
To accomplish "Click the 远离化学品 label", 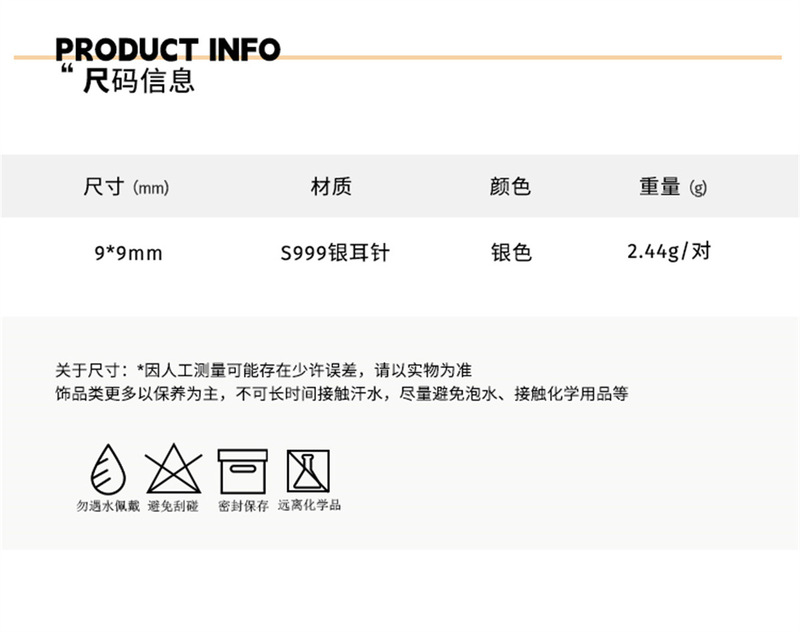I will 309,506.
